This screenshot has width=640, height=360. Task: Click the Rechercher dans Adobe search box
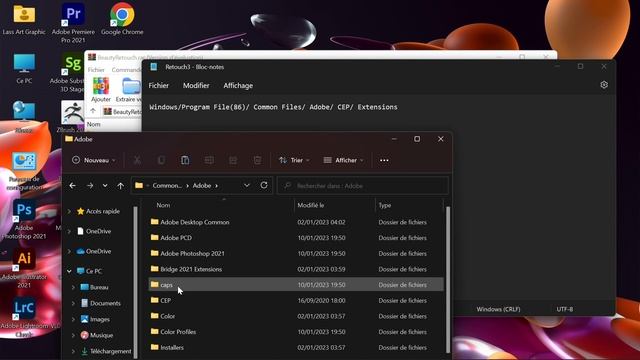click(363, 186)
